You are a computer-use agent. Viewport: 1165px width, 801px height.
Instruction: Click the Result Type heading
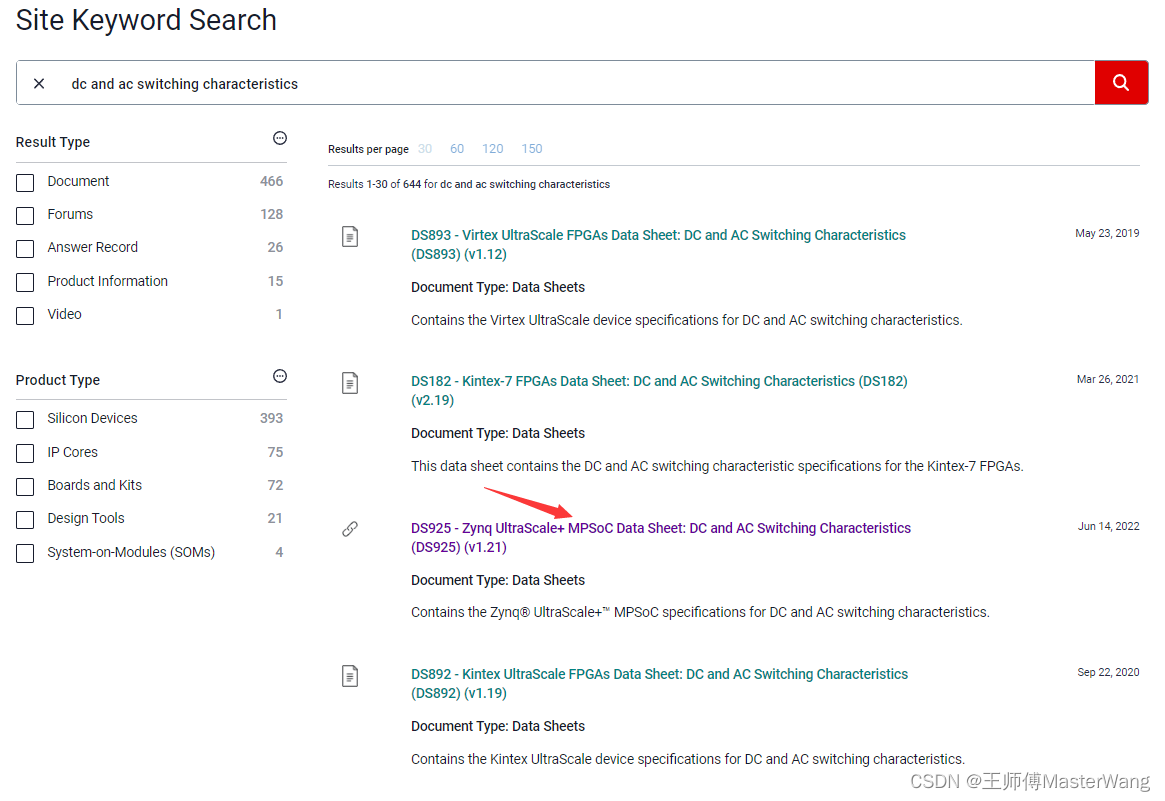tap(53, 142)
